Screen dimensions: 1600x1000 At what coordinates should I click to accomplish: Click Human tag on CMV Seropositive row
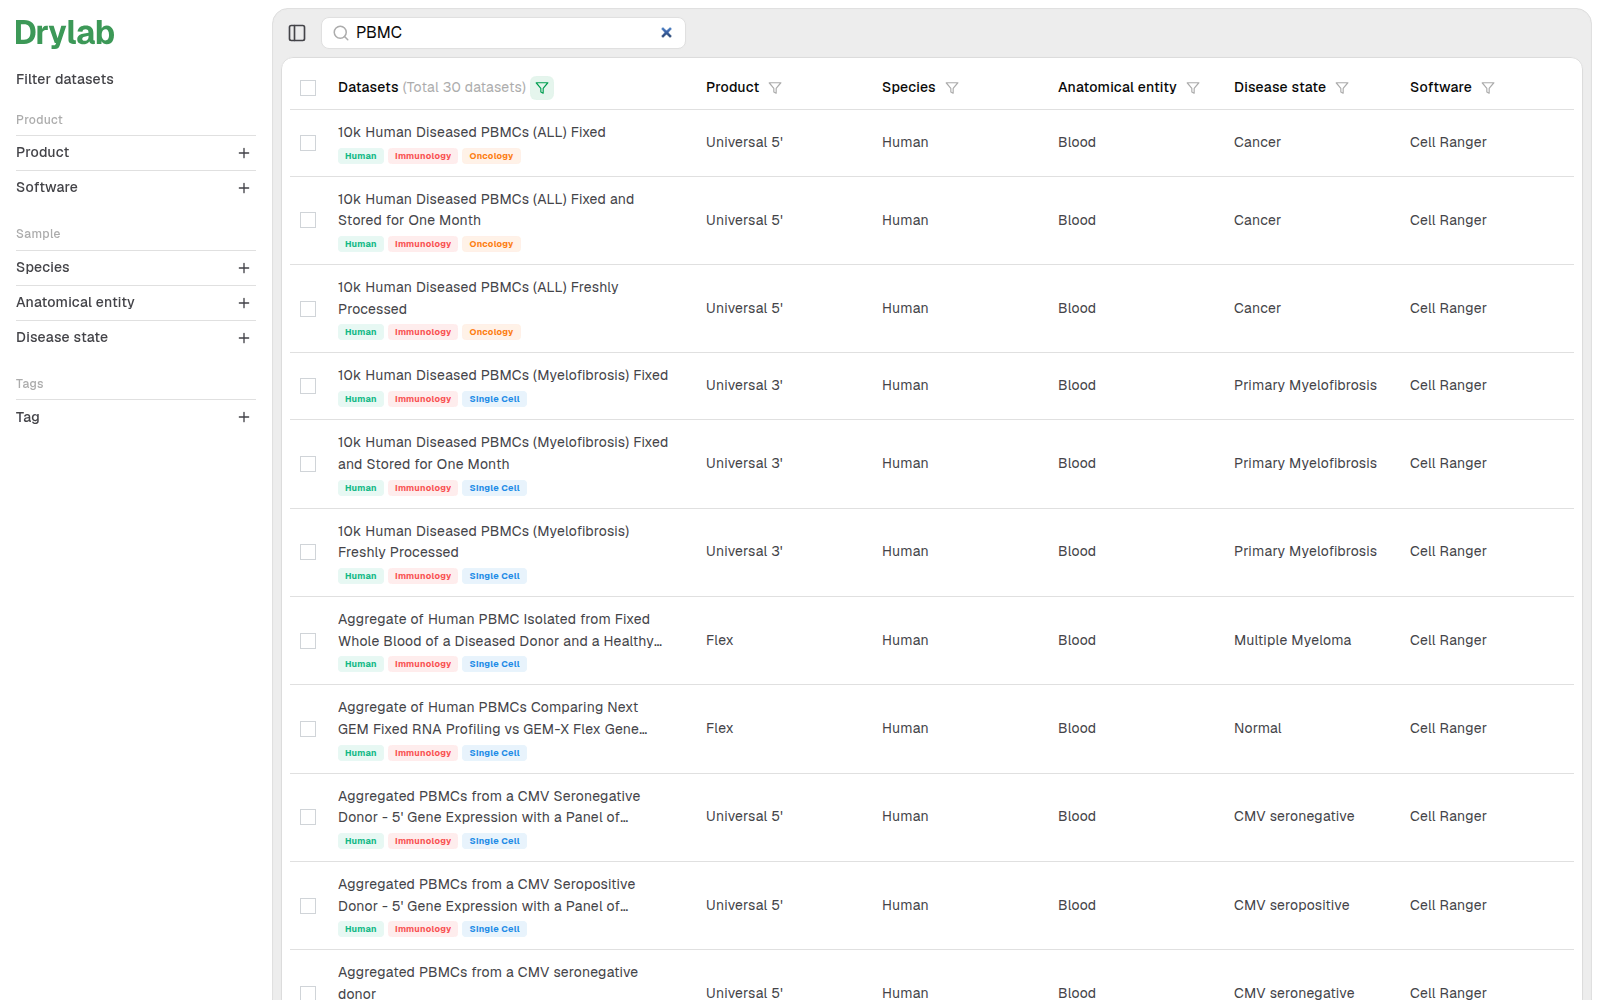coord(361,929)
